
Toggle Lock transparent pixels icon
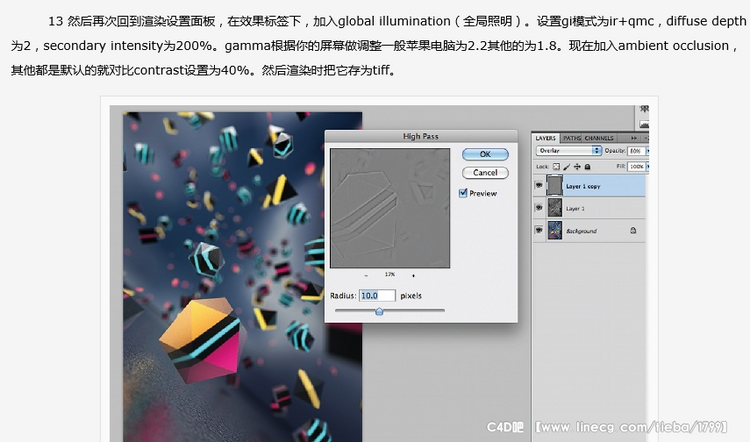(556, 166)
